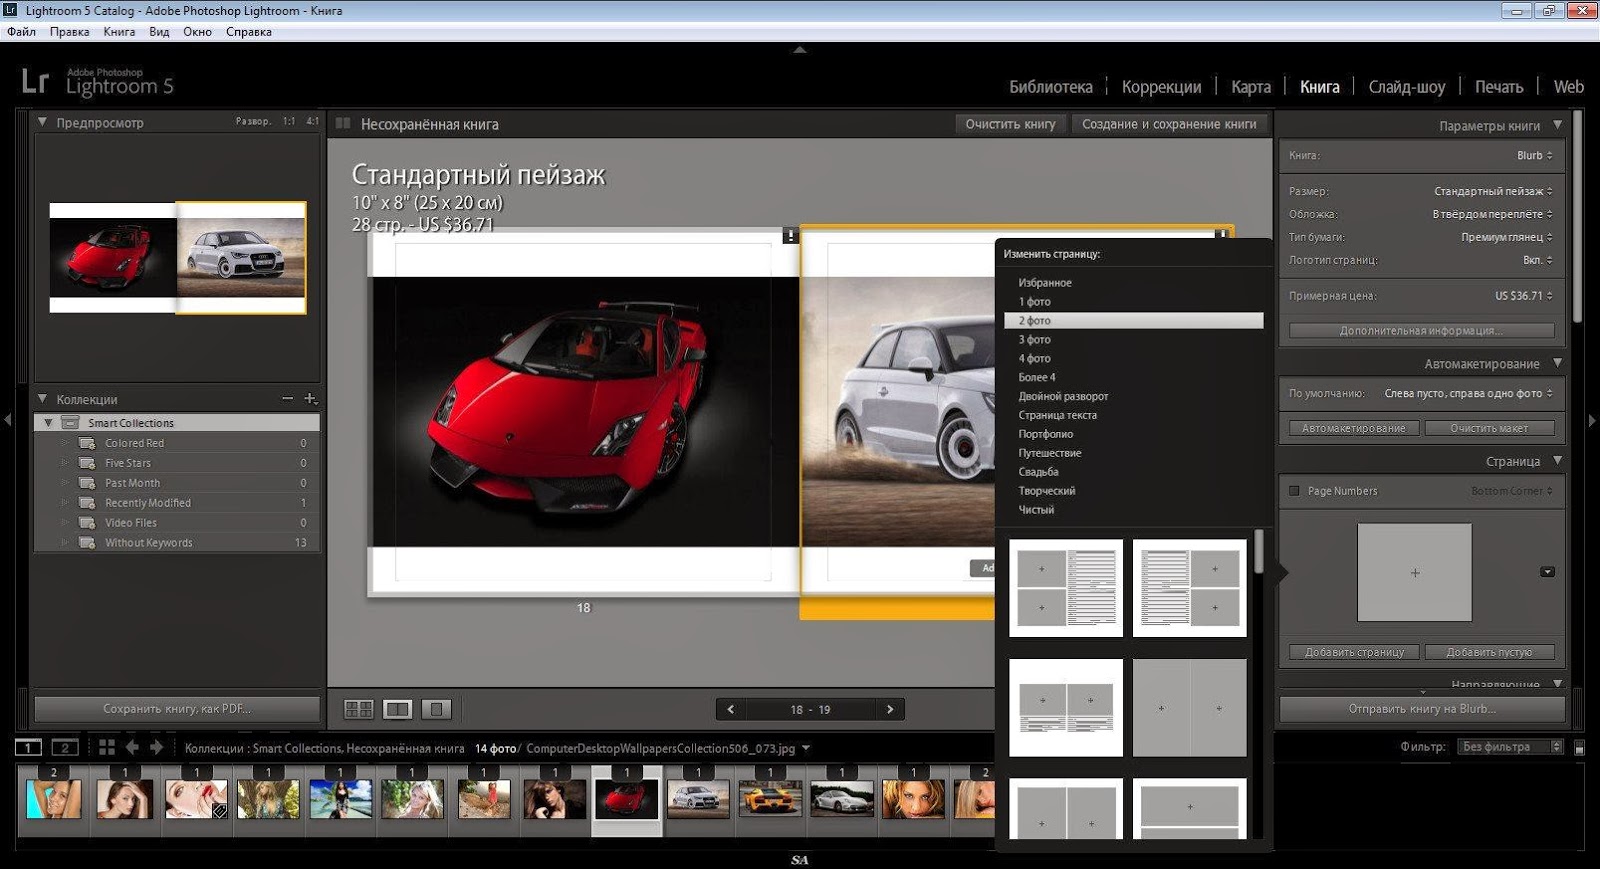Click layout picker vertical scrollbar
The width and height of the screenshot is (1600, 869).
tap(1259, 552)
